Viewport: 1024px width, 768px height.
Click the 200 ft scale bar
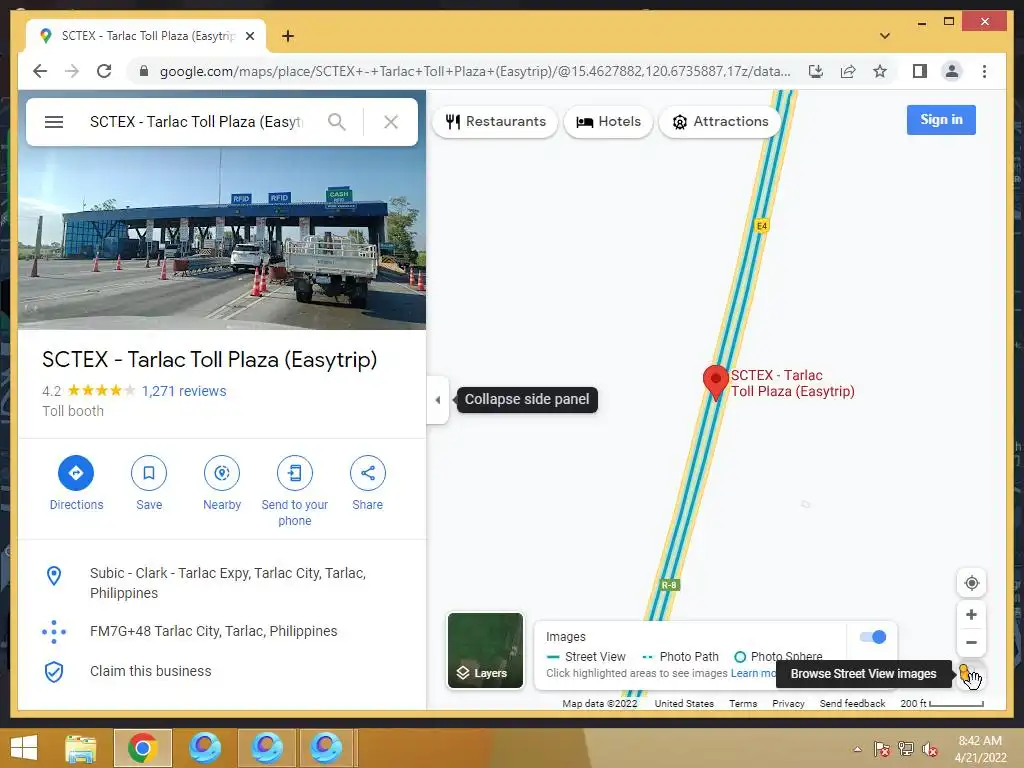coord(942,703)
